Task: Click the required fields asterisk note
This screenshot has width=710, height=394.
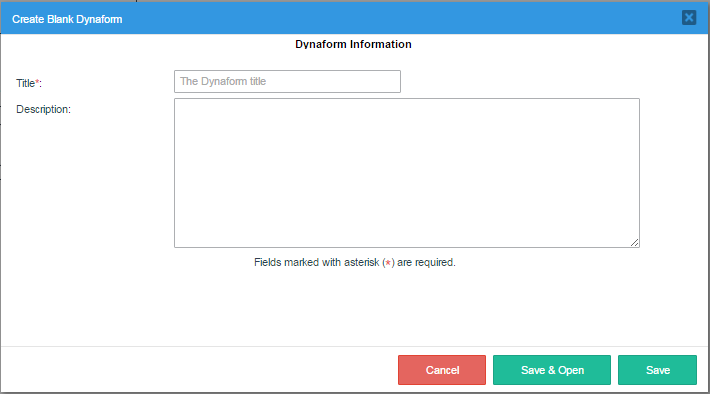Action: coord(355,263)
